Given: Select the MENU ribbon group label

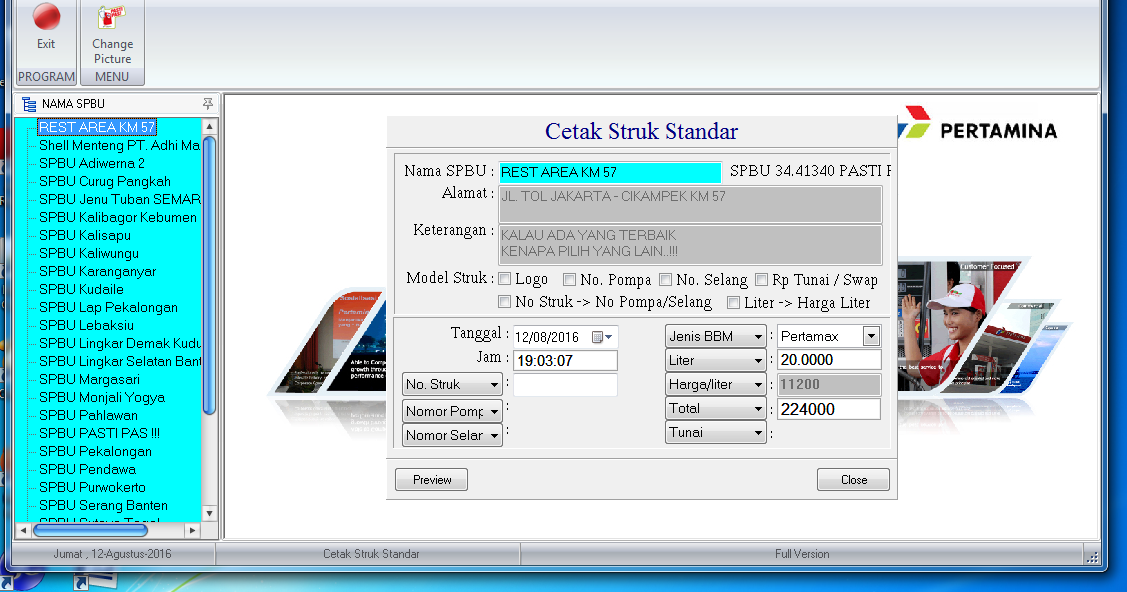Looking at the screenshot, I should coord(111,76).
